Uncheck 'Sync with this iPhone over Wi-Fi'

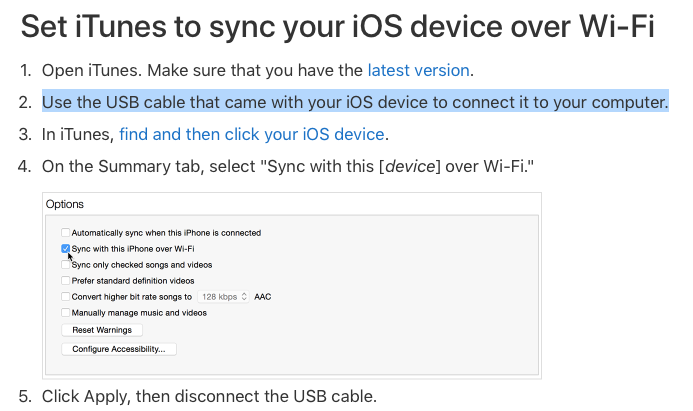[66, 248]
